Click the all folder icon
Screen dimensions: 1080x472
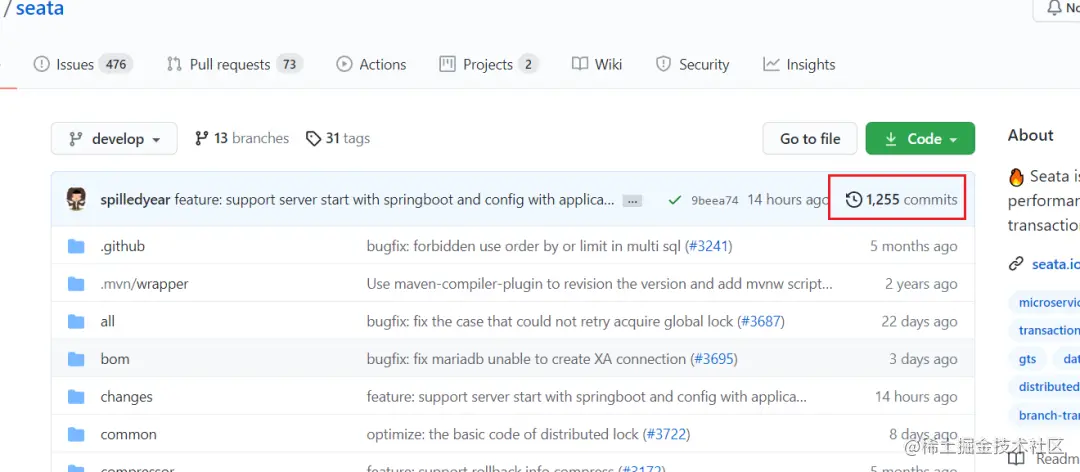(x=76, y=322)
